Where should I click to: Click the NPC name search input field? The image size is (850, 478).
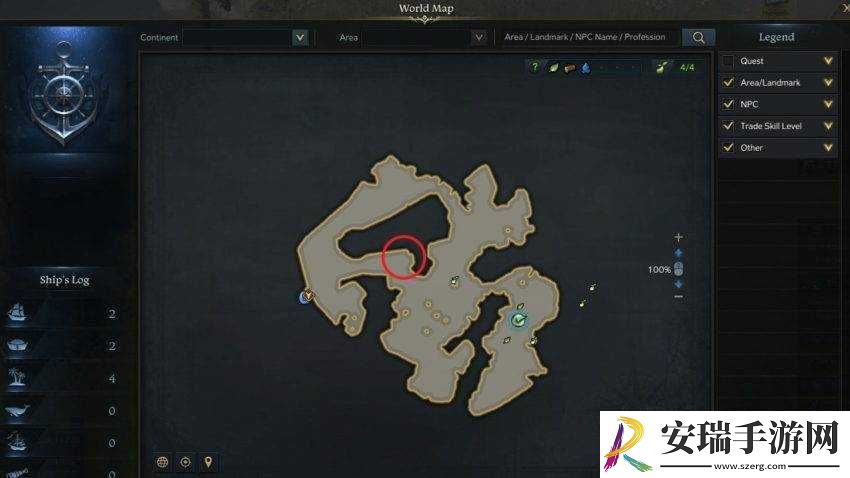point(588,37)
